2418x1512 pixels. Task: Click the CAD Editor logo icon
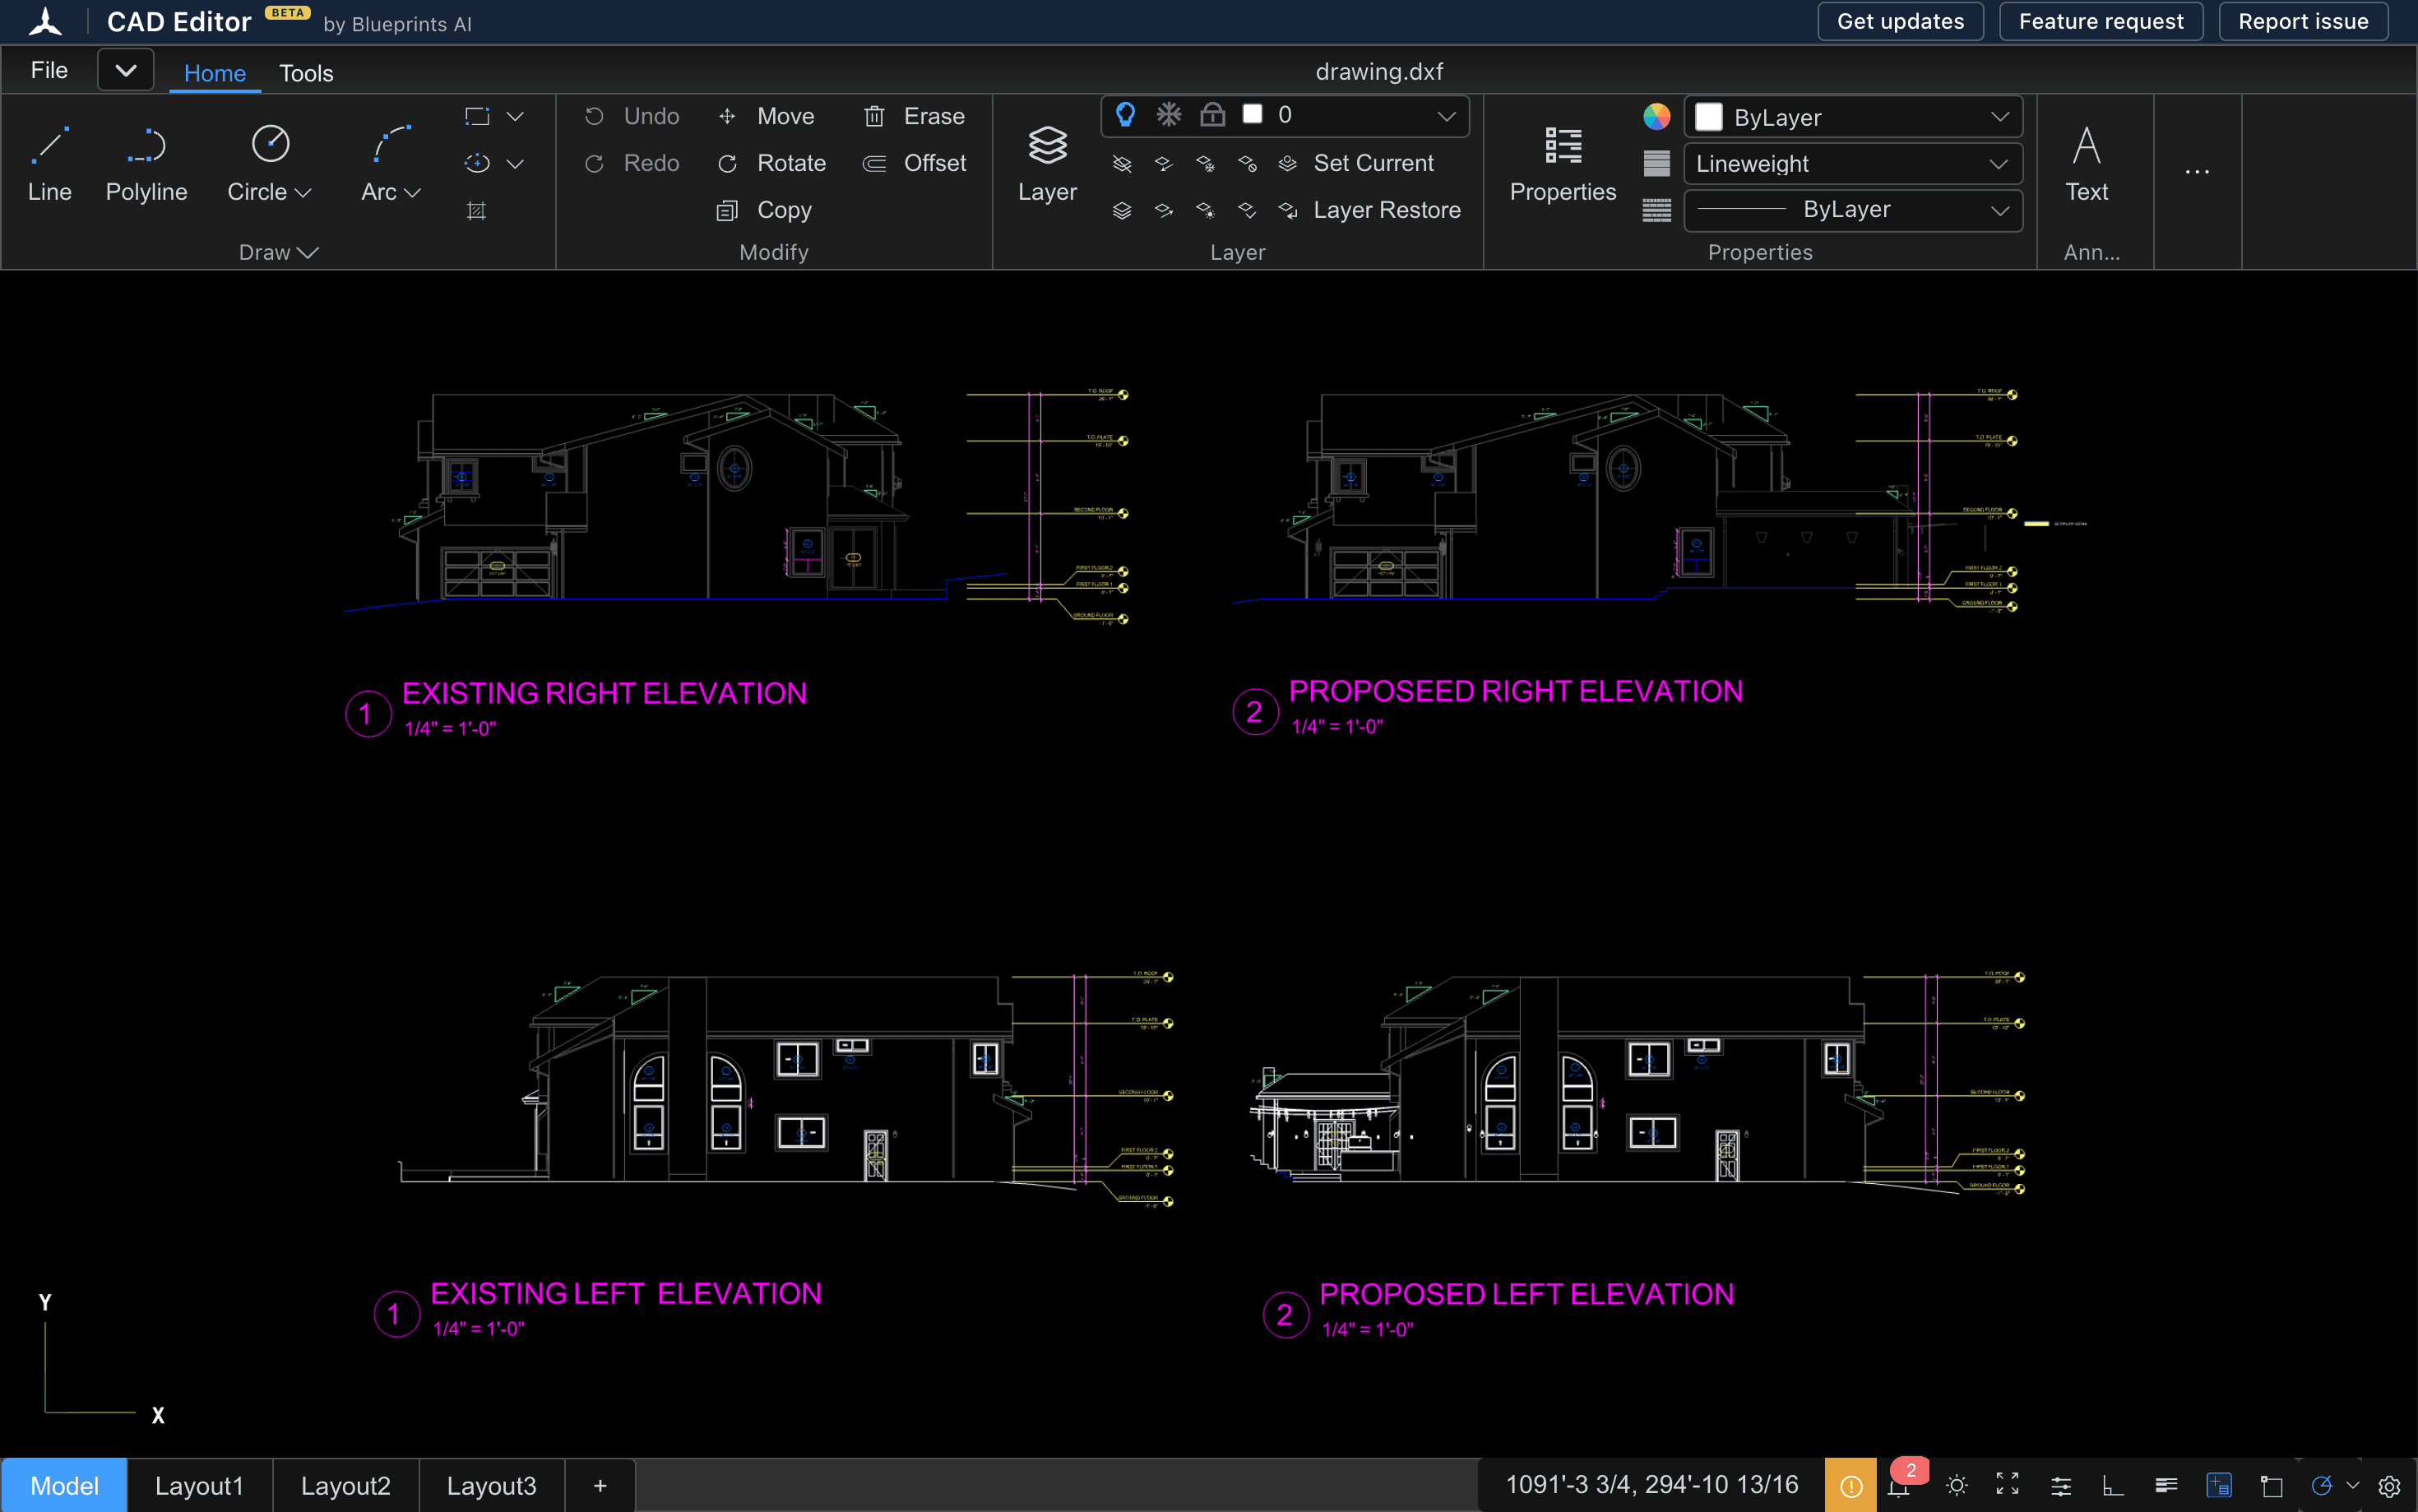45,21
